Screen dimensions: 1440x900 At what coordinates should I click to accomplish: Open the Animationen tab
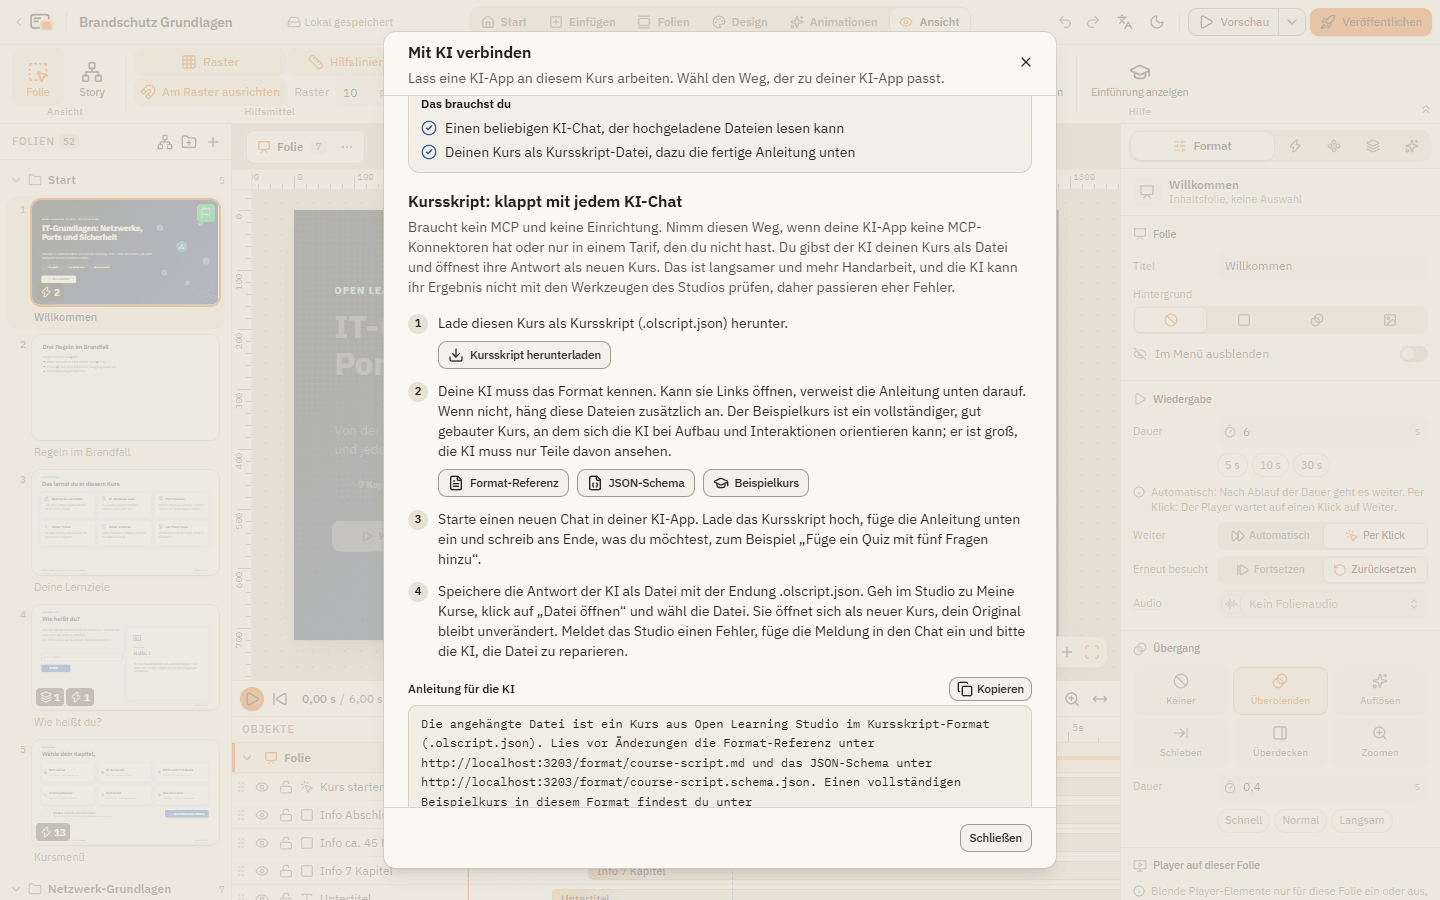tap(833, 22)
